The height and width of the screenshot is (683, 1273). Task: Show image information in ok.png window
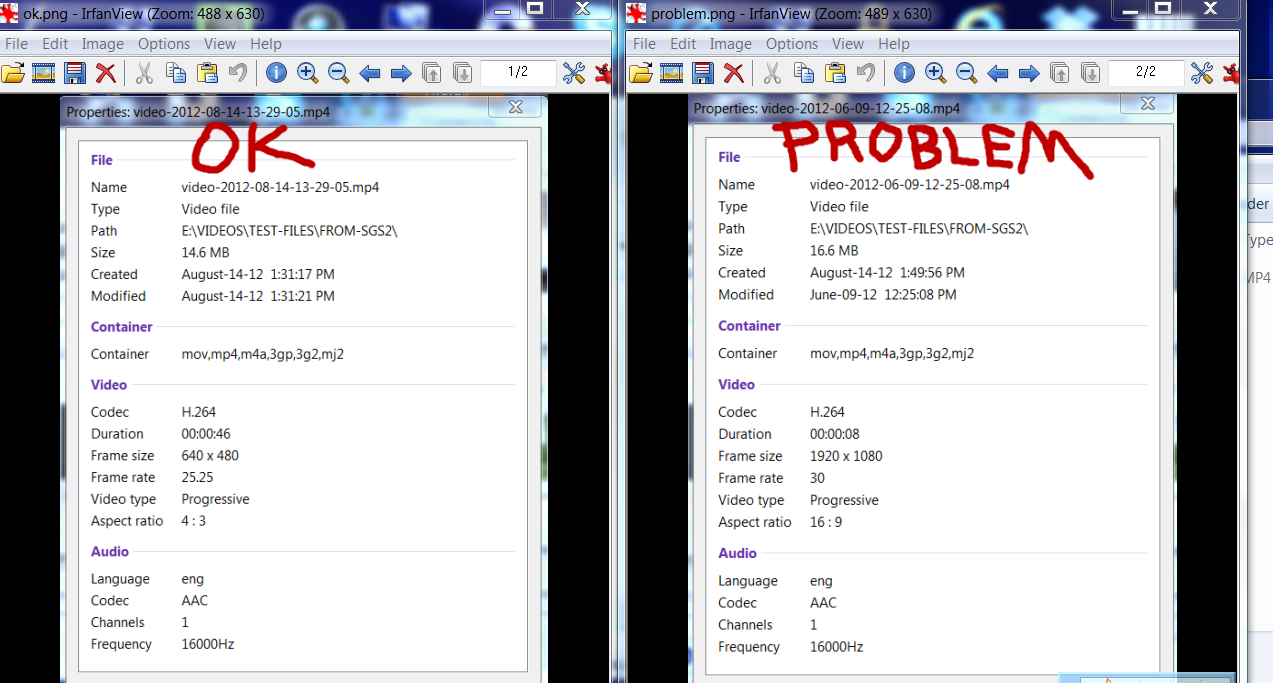click(276, 73)
